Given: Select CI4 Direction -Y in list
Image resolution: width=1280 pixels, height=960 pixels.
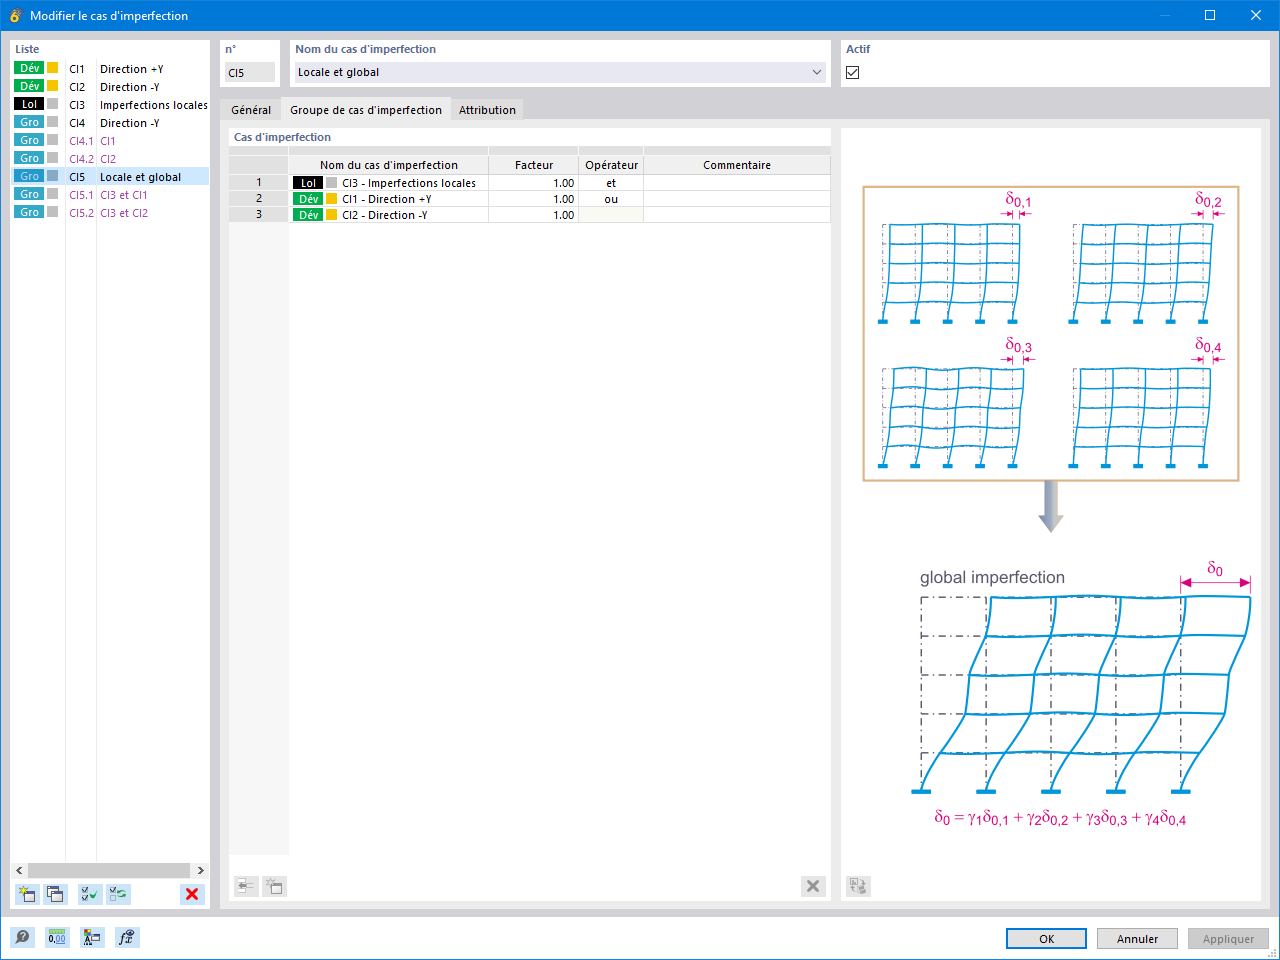Looking at the screenshot, I should [110, 123].
